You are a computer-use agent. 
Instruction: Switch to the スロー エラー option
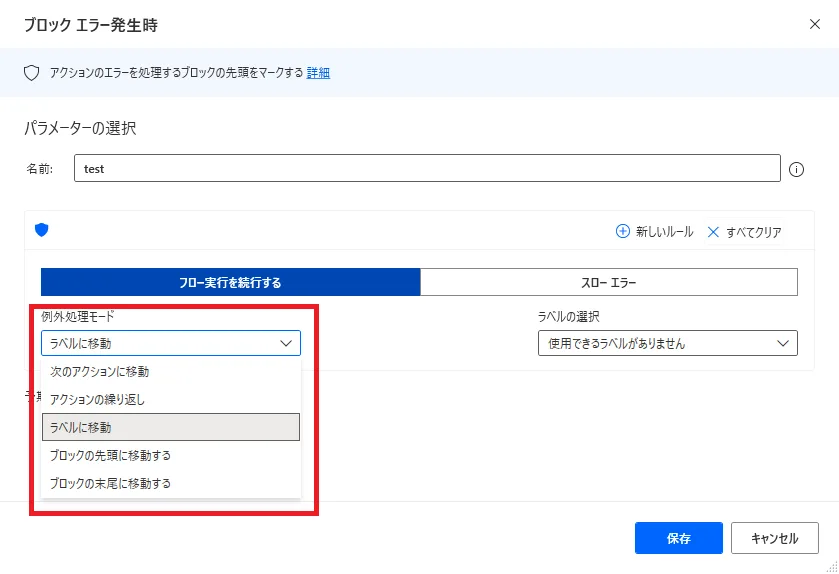point(608,282)
